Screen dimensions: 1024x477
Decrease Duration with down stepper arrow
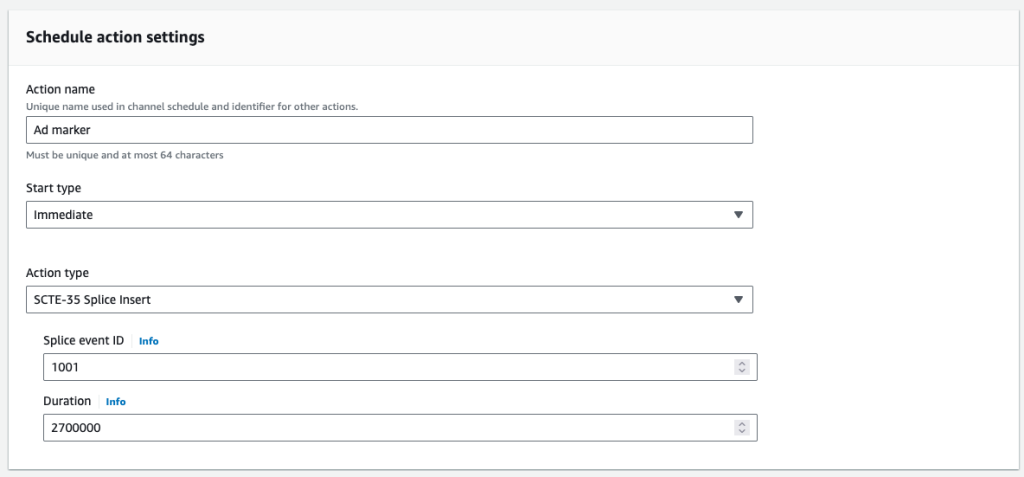click(x=741, y=432)
